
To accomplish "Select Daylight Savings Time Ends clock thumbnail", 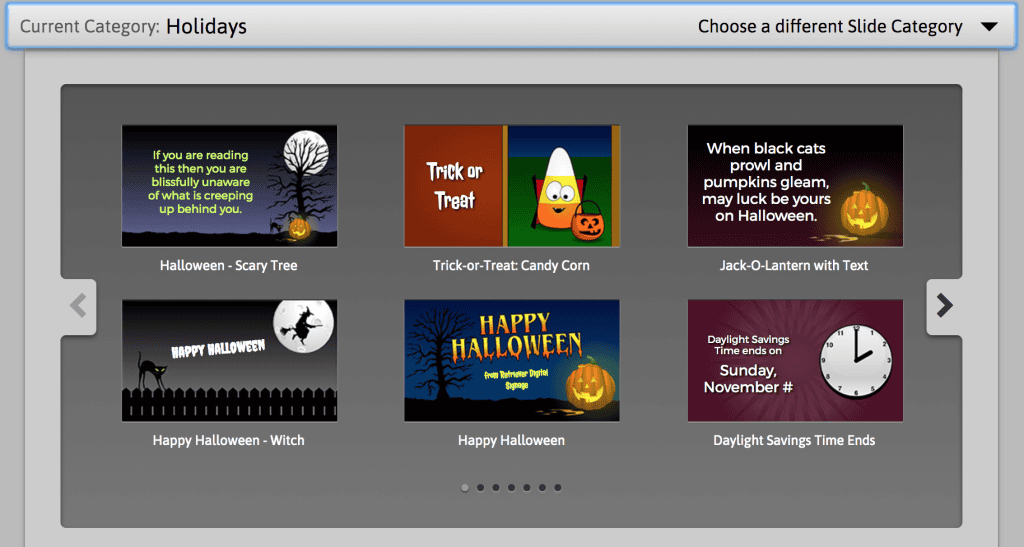I will pos(795,360).
